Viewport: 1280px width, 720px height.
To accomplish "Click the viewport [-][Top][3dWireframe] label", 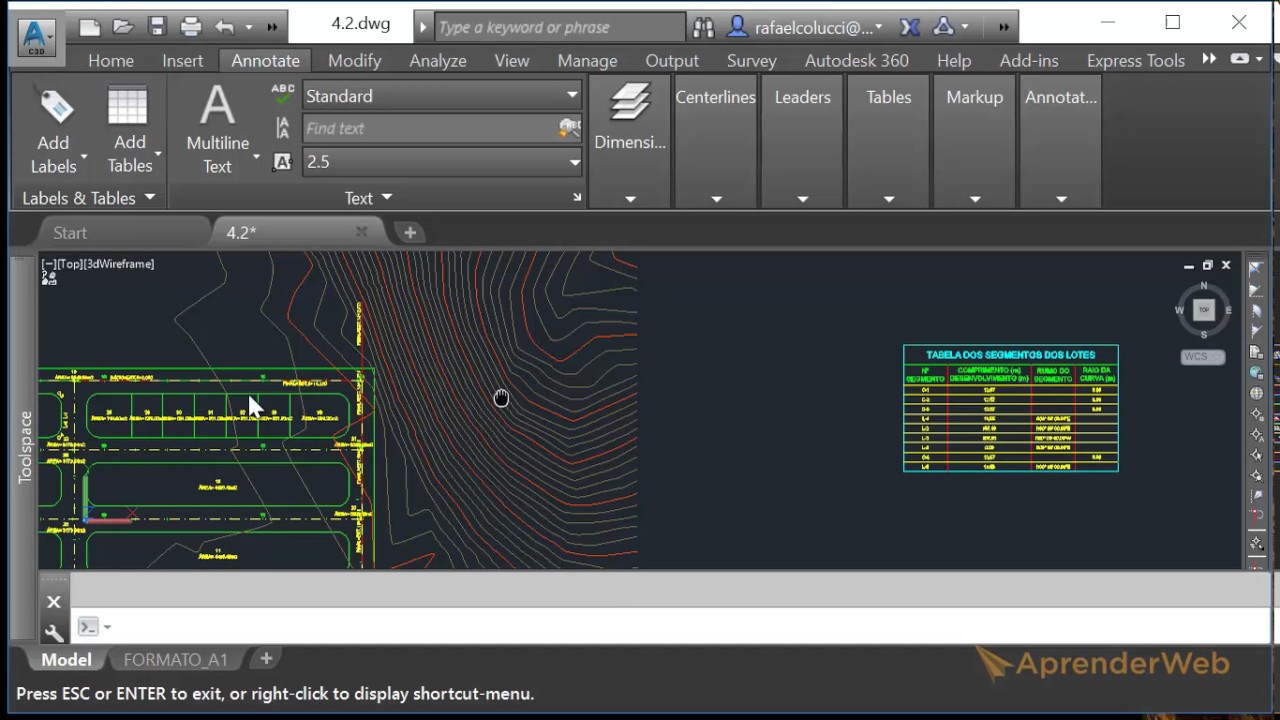I will 98,264.
